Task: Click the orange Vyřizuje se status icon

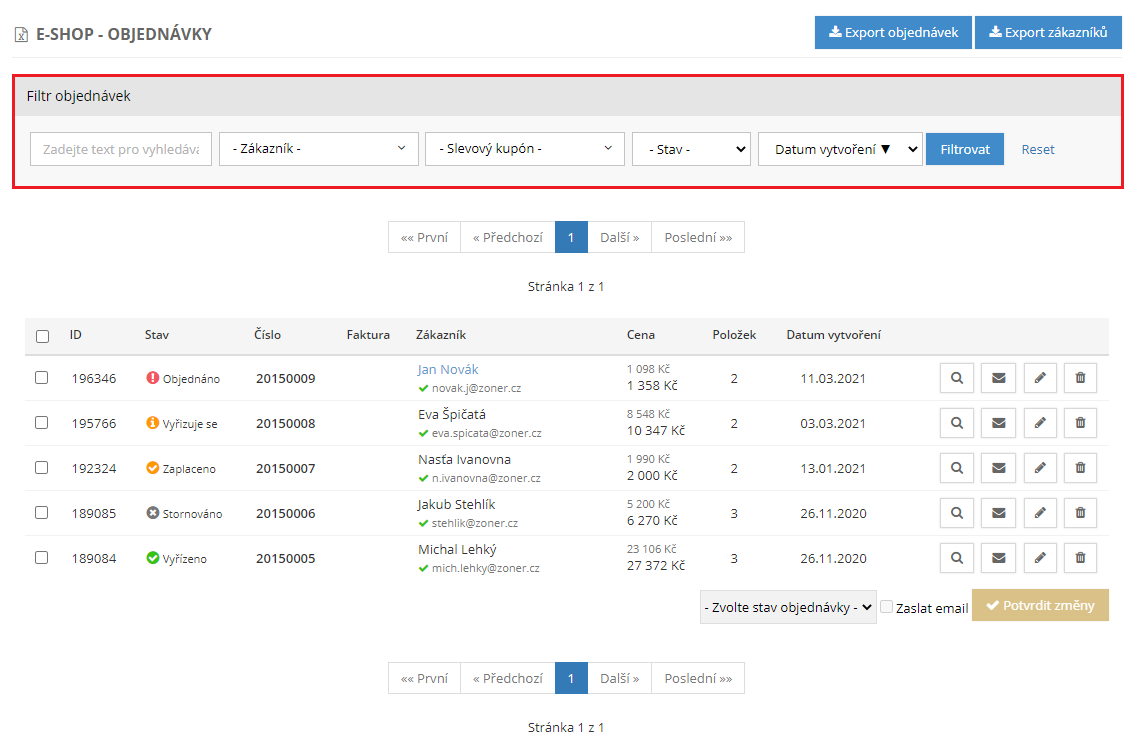Action: tap(153, 423)
